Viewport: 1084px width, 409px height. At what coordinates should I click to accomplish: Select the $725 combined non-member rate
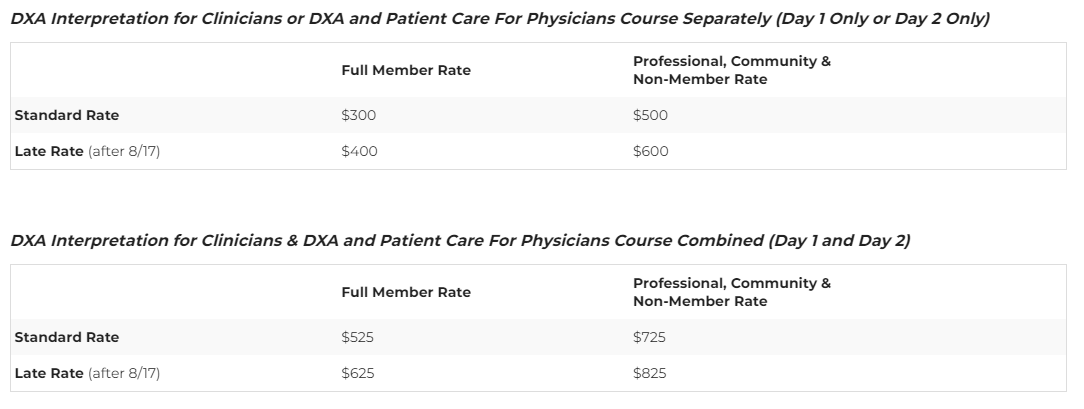tap(649, 337)
